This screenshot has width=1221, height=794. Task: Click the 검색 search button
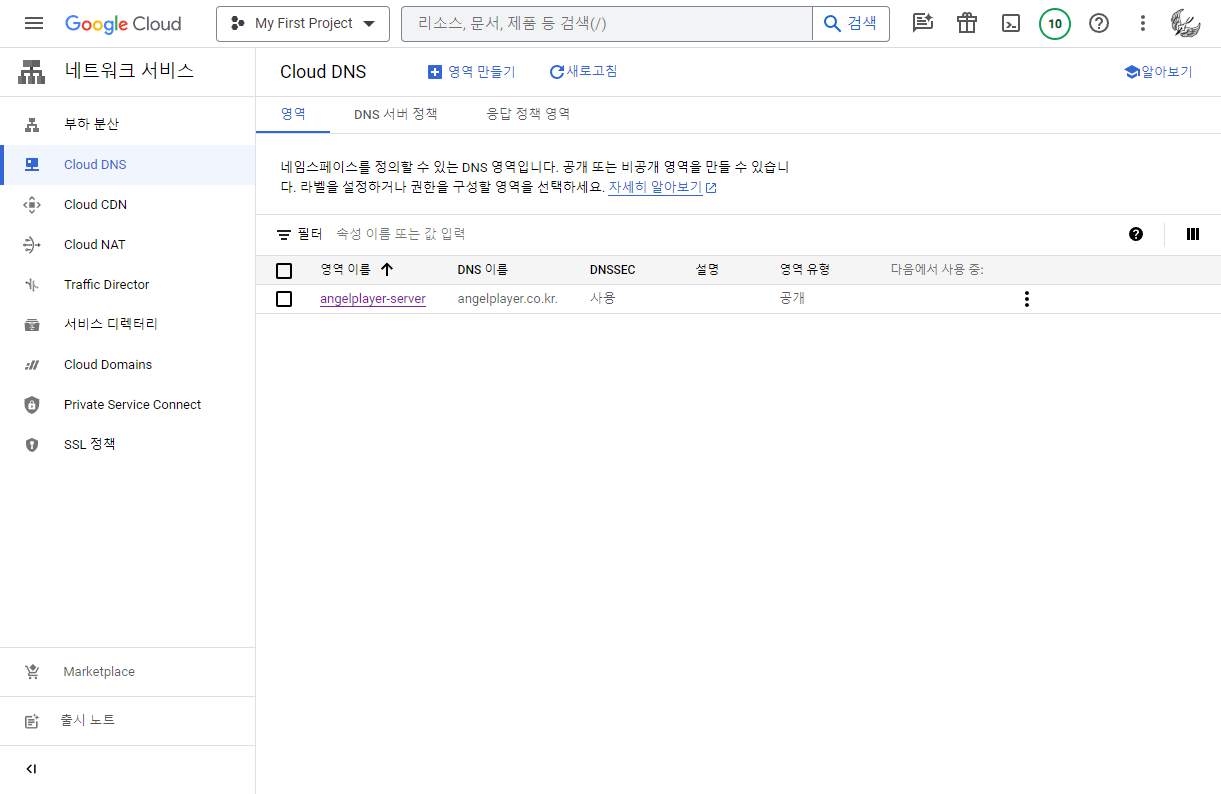tap(851, 23)
